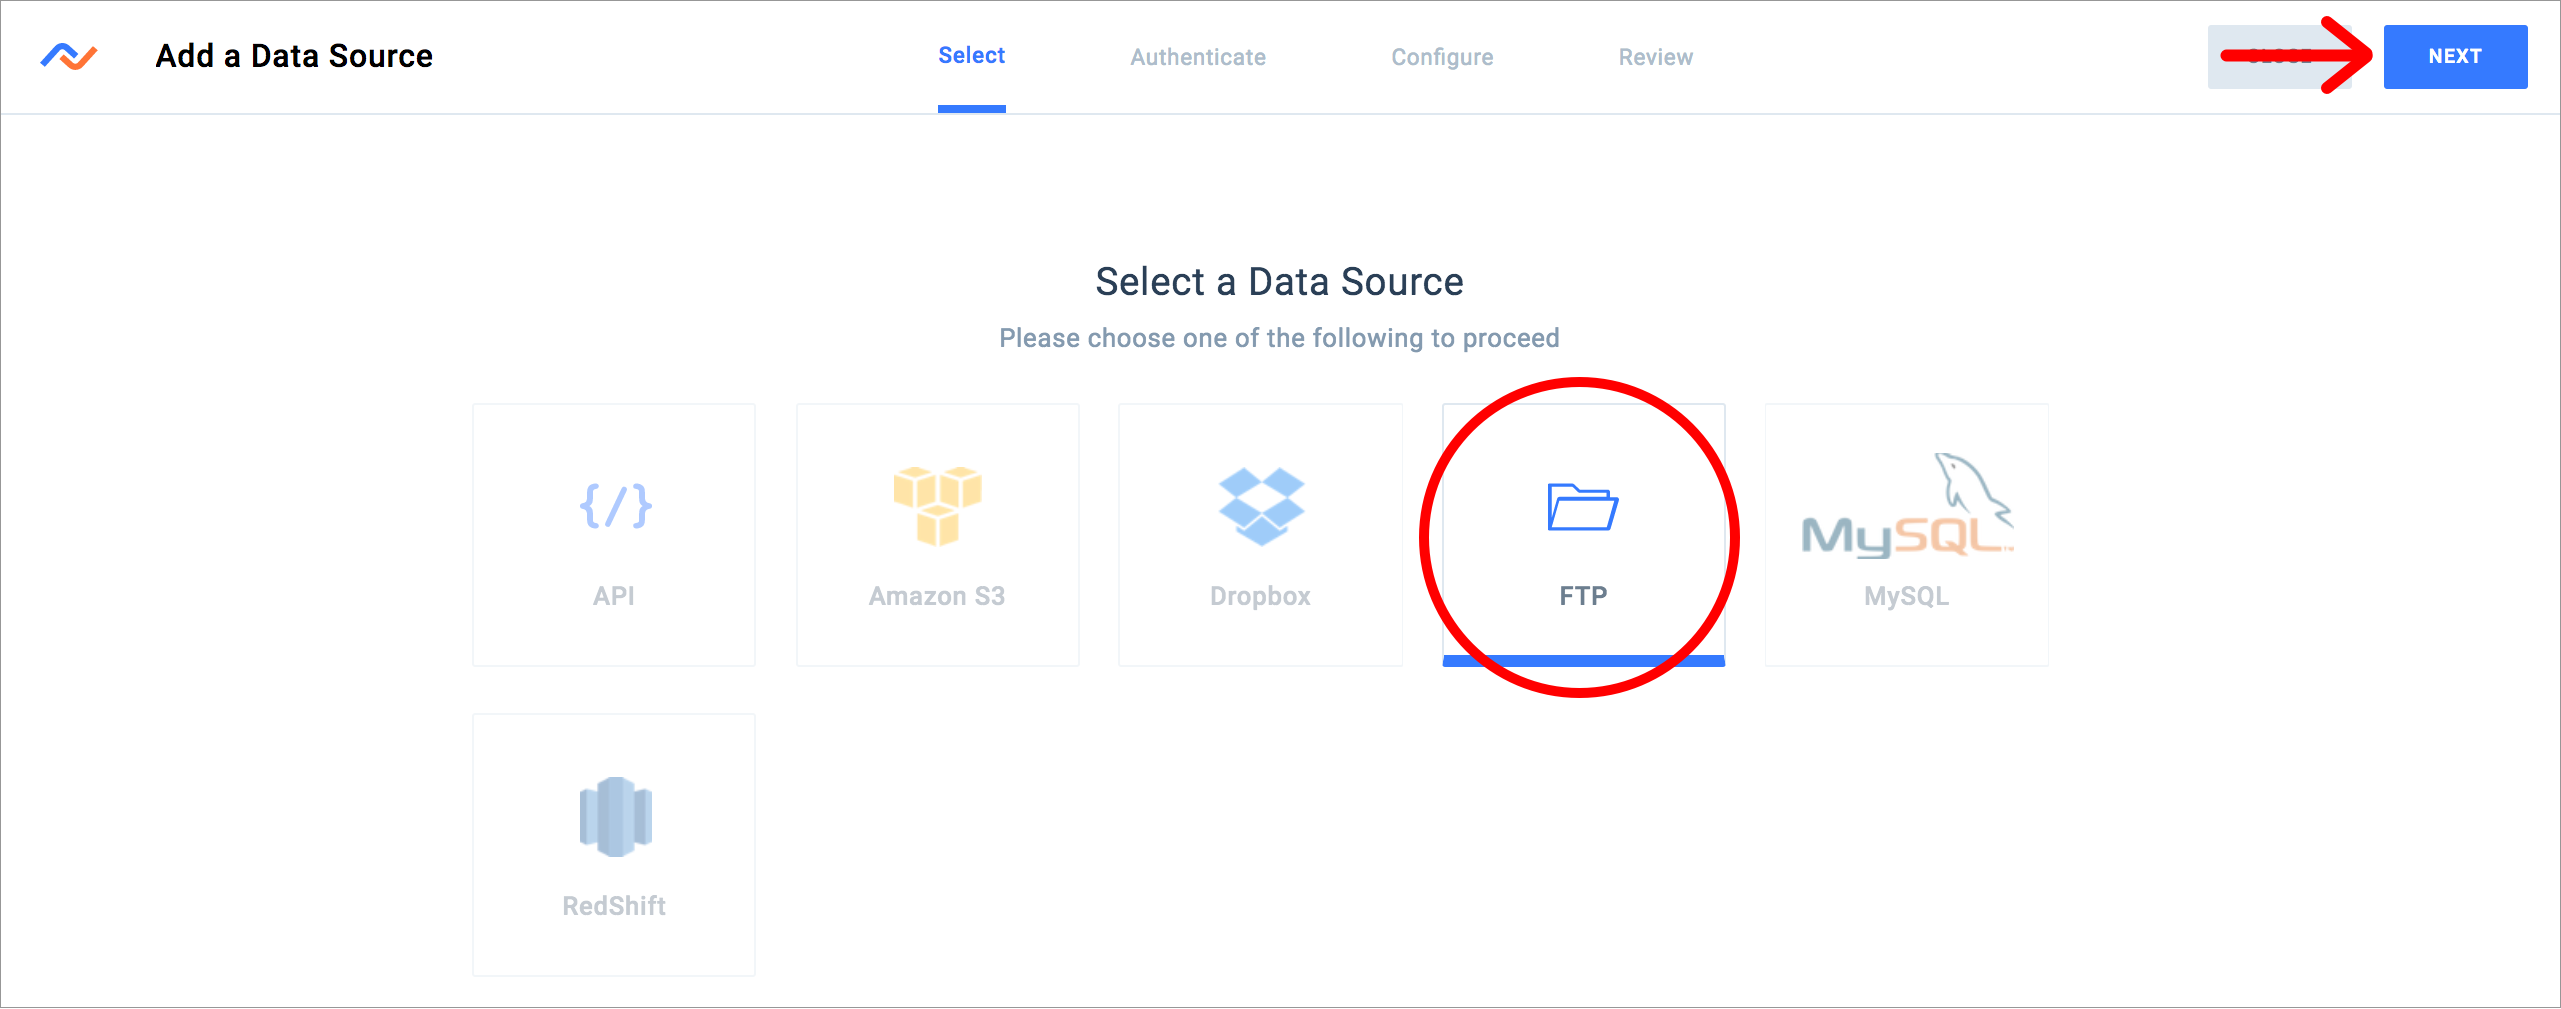2561x1009 pixels.
Task: Choose the MySQL dolphin logo
Action: pos(1907,506)
